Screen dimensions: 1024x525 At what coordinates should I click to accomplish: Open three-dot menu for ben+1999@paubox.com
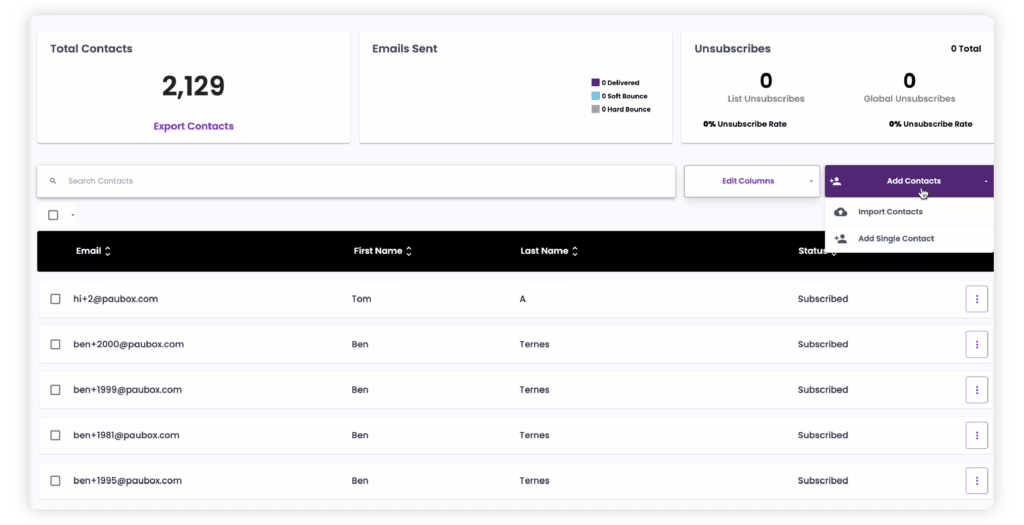[x=976, y=390]
